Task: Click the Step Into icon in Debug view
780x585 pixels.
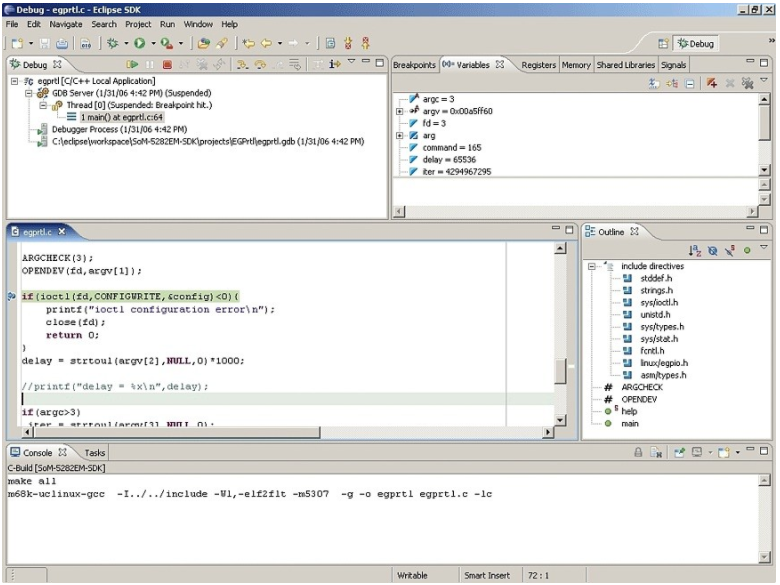Action: [x=242, y=64]
